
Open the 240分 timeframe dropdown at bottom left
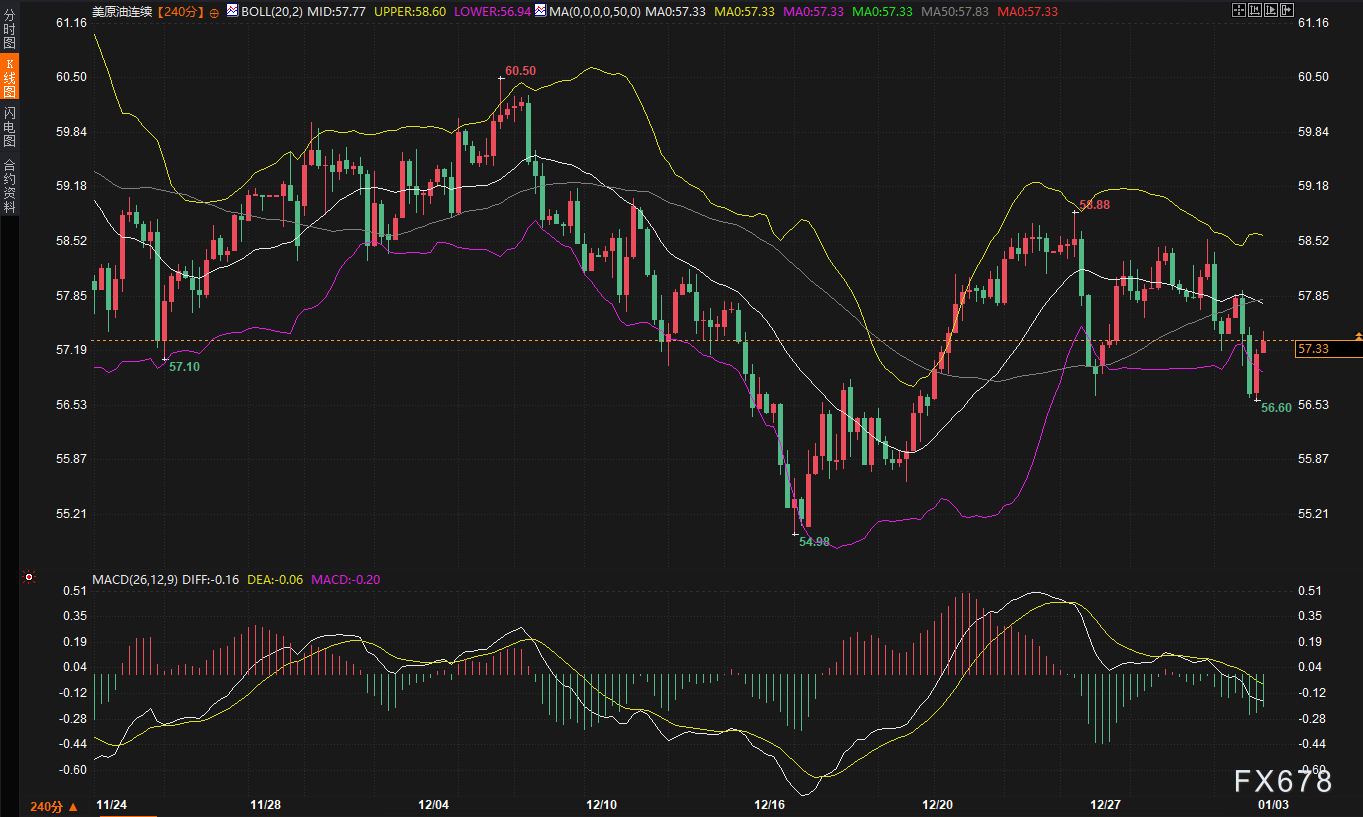coord(53,806)
